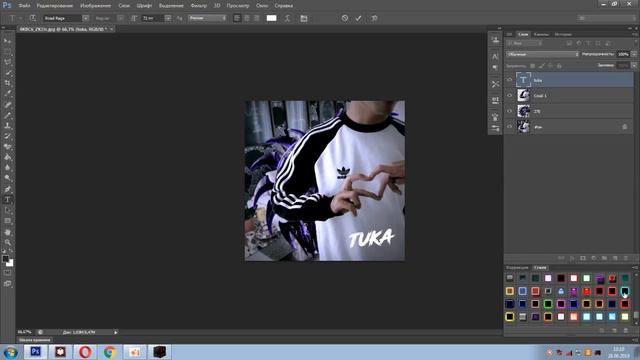640x360 pixels.
Task: Select the Eyedropper tool
Action: point(7,94)
